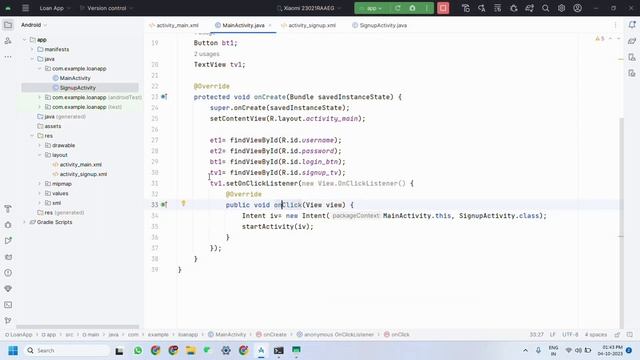Open the Windows Start menu
640x360 pixels.
(x=13, y=350)
